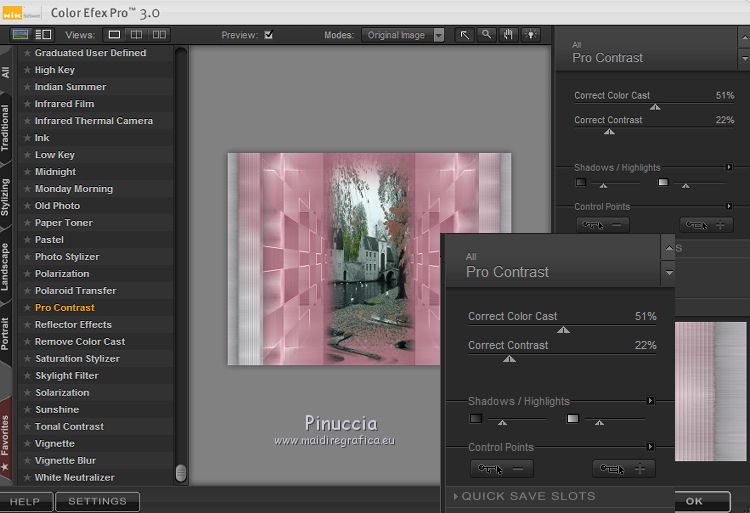The height and width of the screenshot is (513, 750).
Task: Switch to split preview view
Action: coord(137,35)
